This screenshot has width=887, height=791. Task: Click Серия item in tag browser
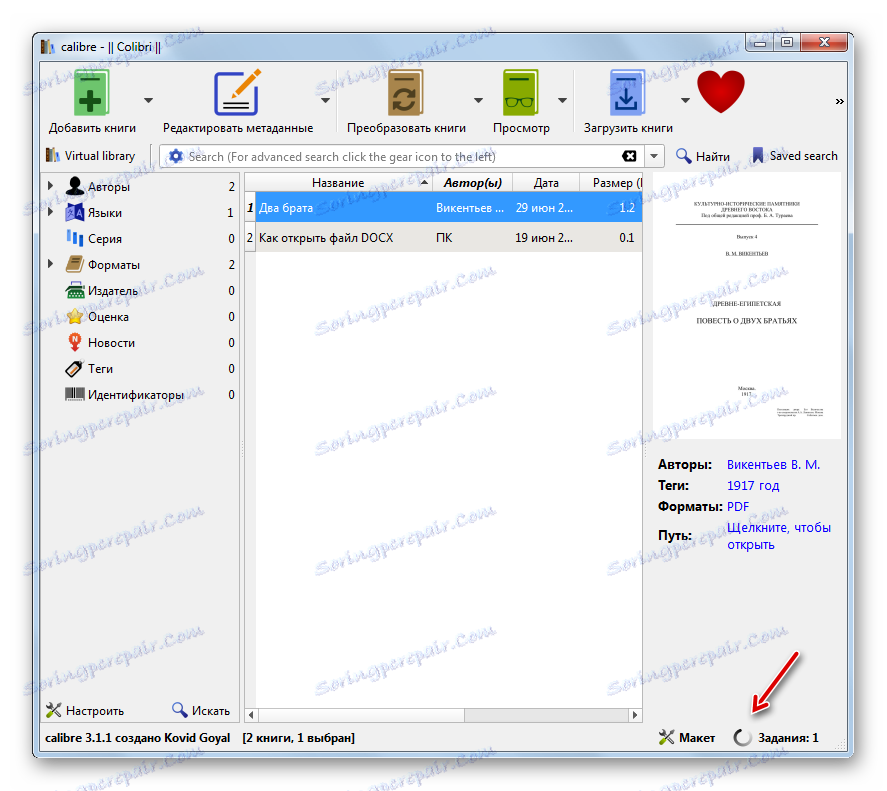pos(105,238)
